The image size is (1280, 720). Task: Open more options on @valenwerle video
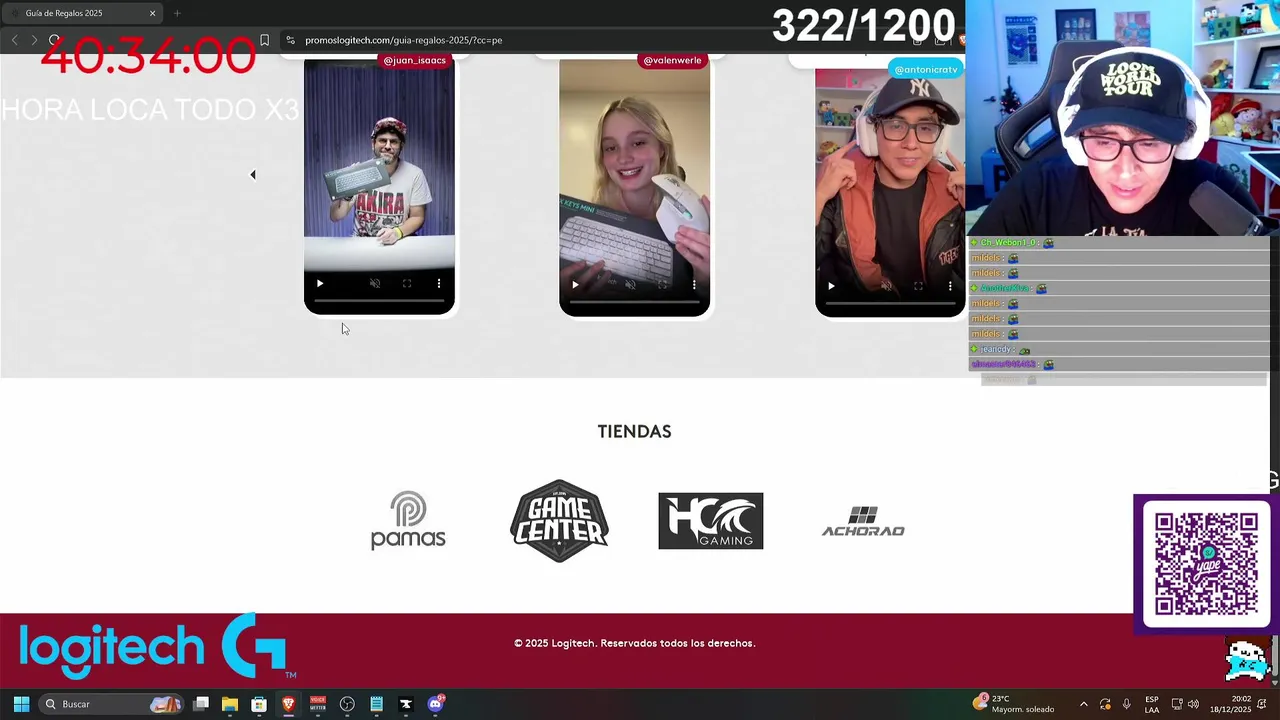(x=694, y=285)
